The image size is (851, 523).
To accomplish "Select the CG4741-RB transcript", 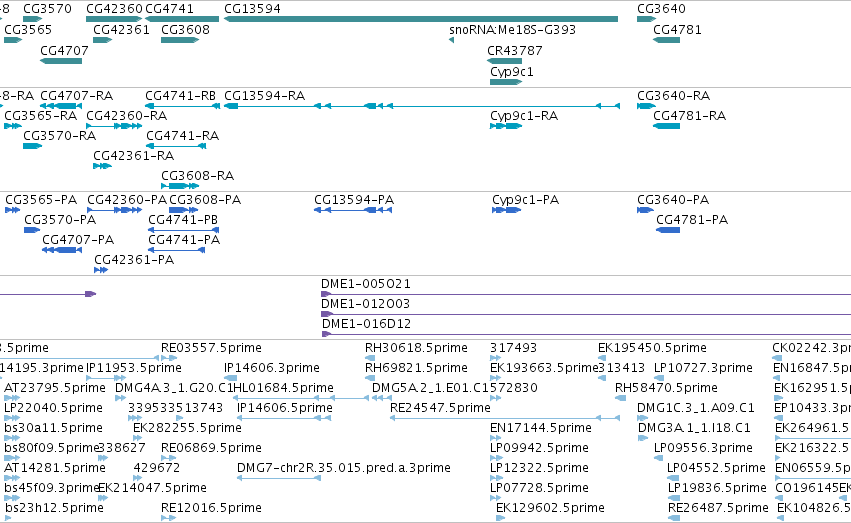I will (182, 106).
